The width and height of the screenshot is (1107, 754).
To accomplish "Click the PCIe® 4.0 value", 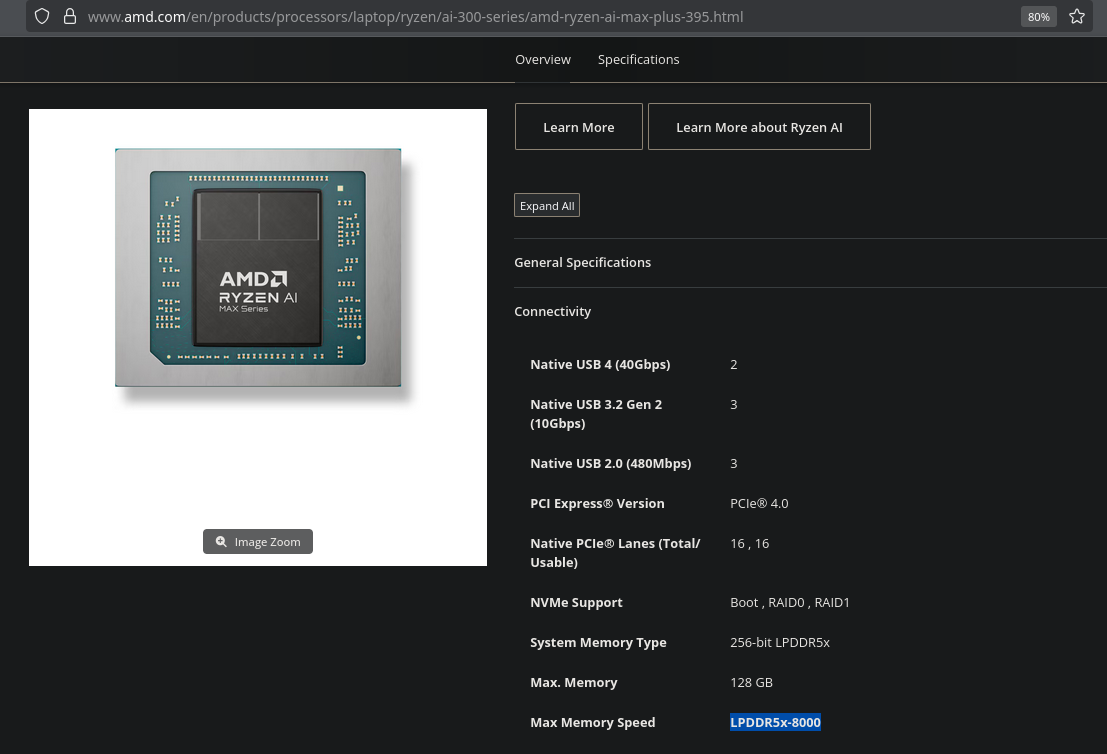I will click(759, 503).
